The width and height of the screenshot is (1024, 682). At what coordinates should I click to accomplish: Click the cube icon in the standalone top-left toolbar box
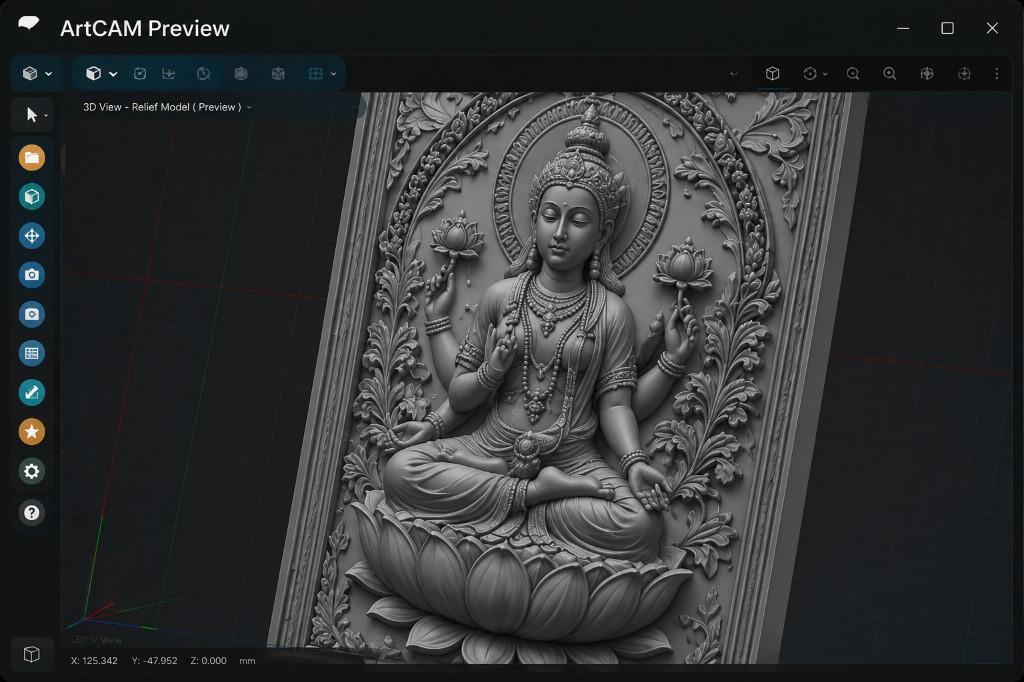pos(29,73)
